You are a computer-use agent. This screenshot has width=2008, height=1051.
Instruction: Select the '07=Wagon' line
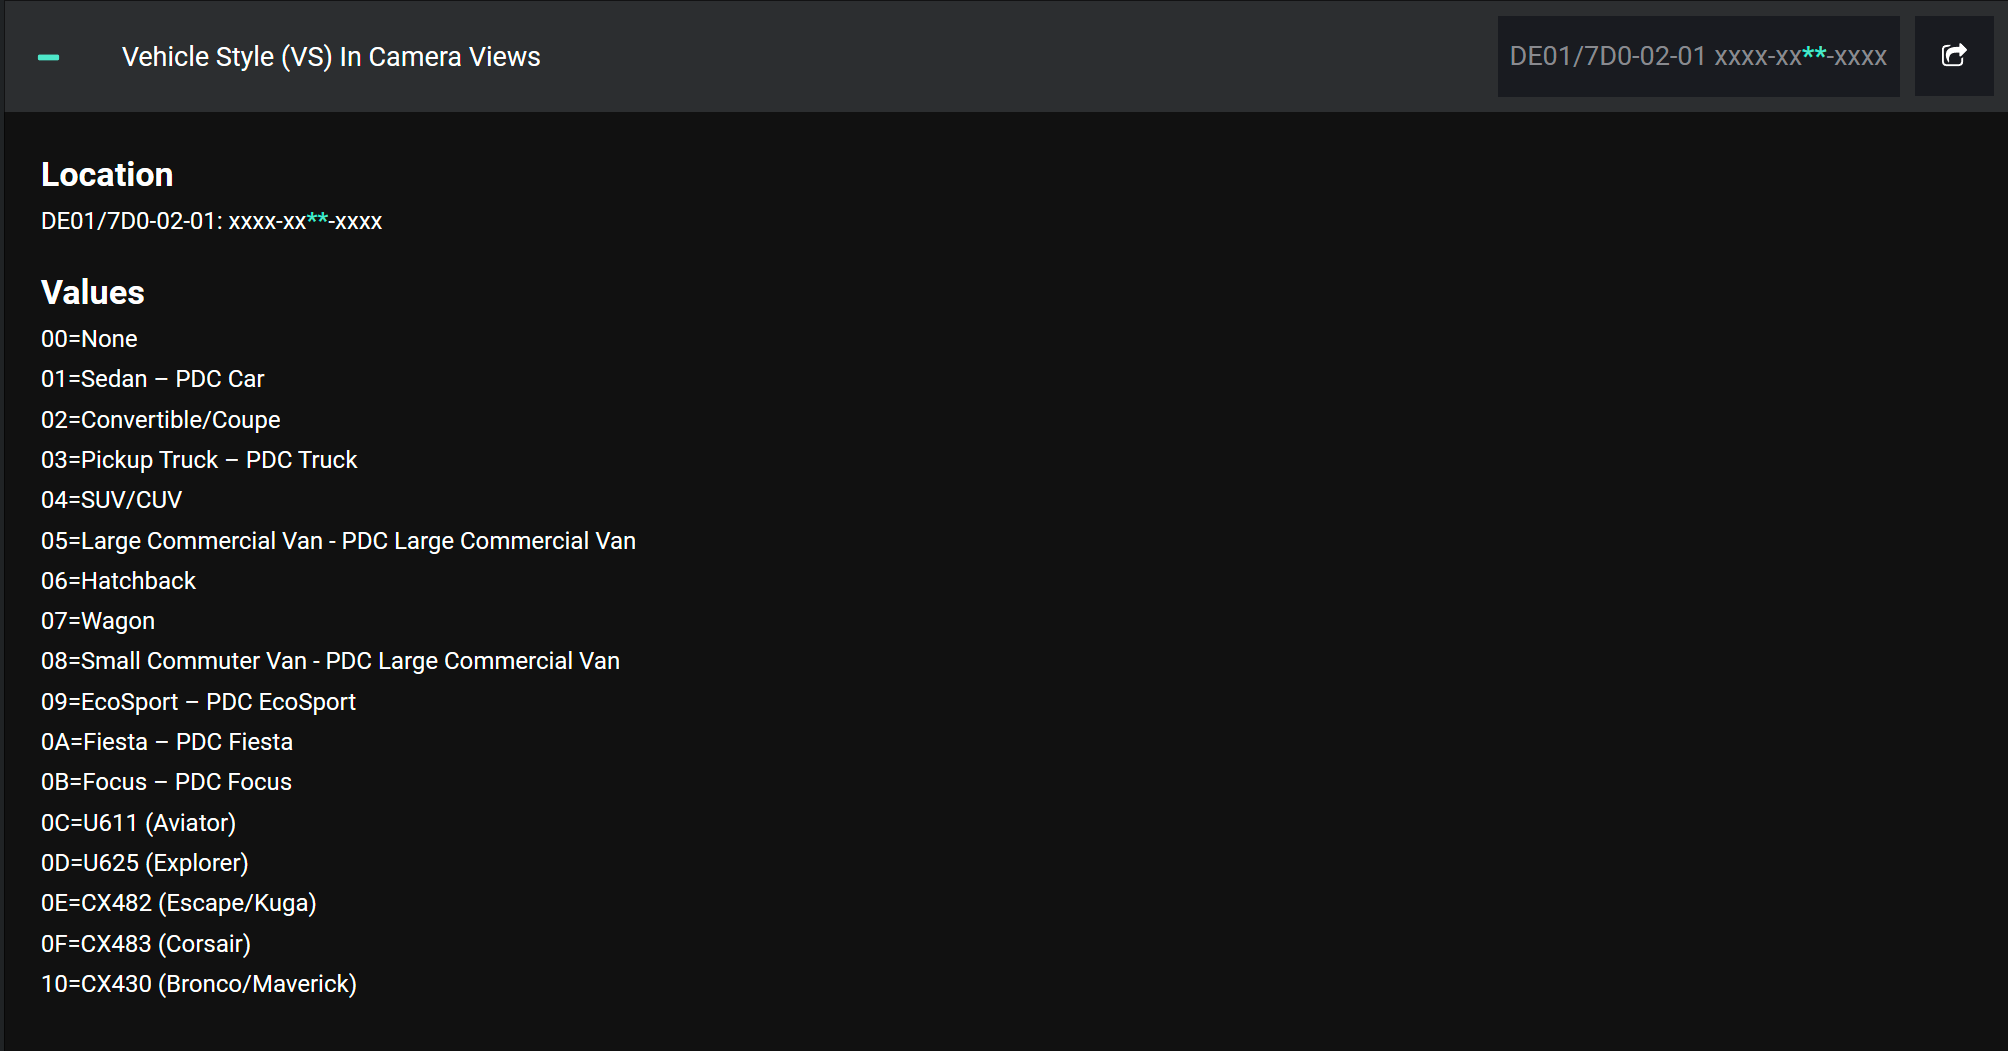pyautogui.click(x=98, y=621)
